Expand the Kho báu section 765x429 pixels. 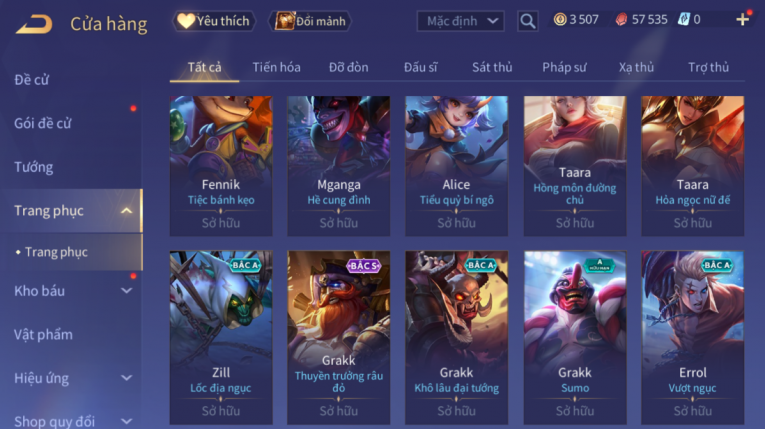tap(126, 291)
